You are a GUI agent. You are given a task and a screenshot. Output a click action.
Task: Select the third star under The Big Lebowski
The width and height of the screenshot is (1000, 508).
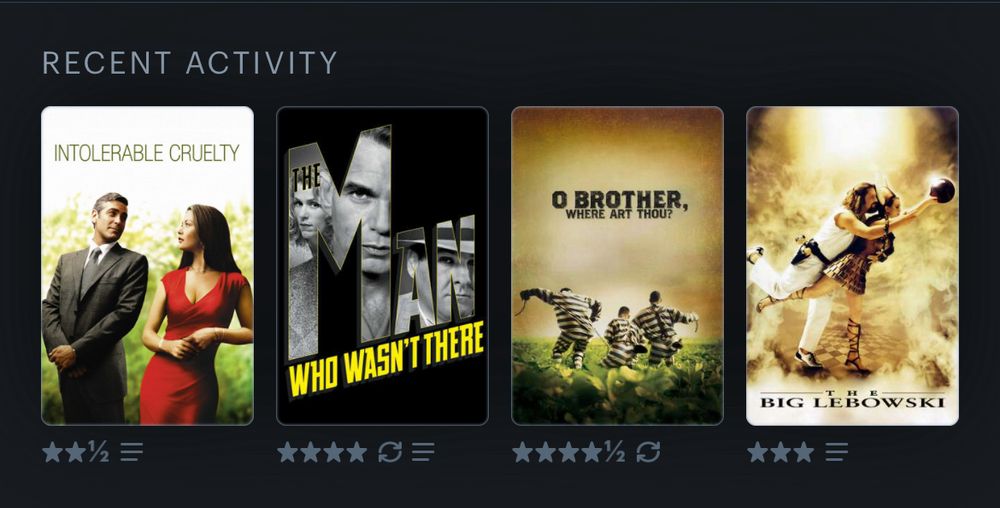[804, 453]
